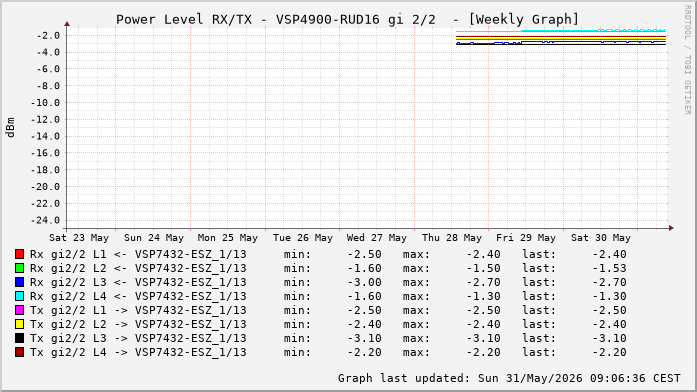Select the Rx gi2/2 L2 legend label
This screenshot has width=697, height=392.
[x=138, y=268]
